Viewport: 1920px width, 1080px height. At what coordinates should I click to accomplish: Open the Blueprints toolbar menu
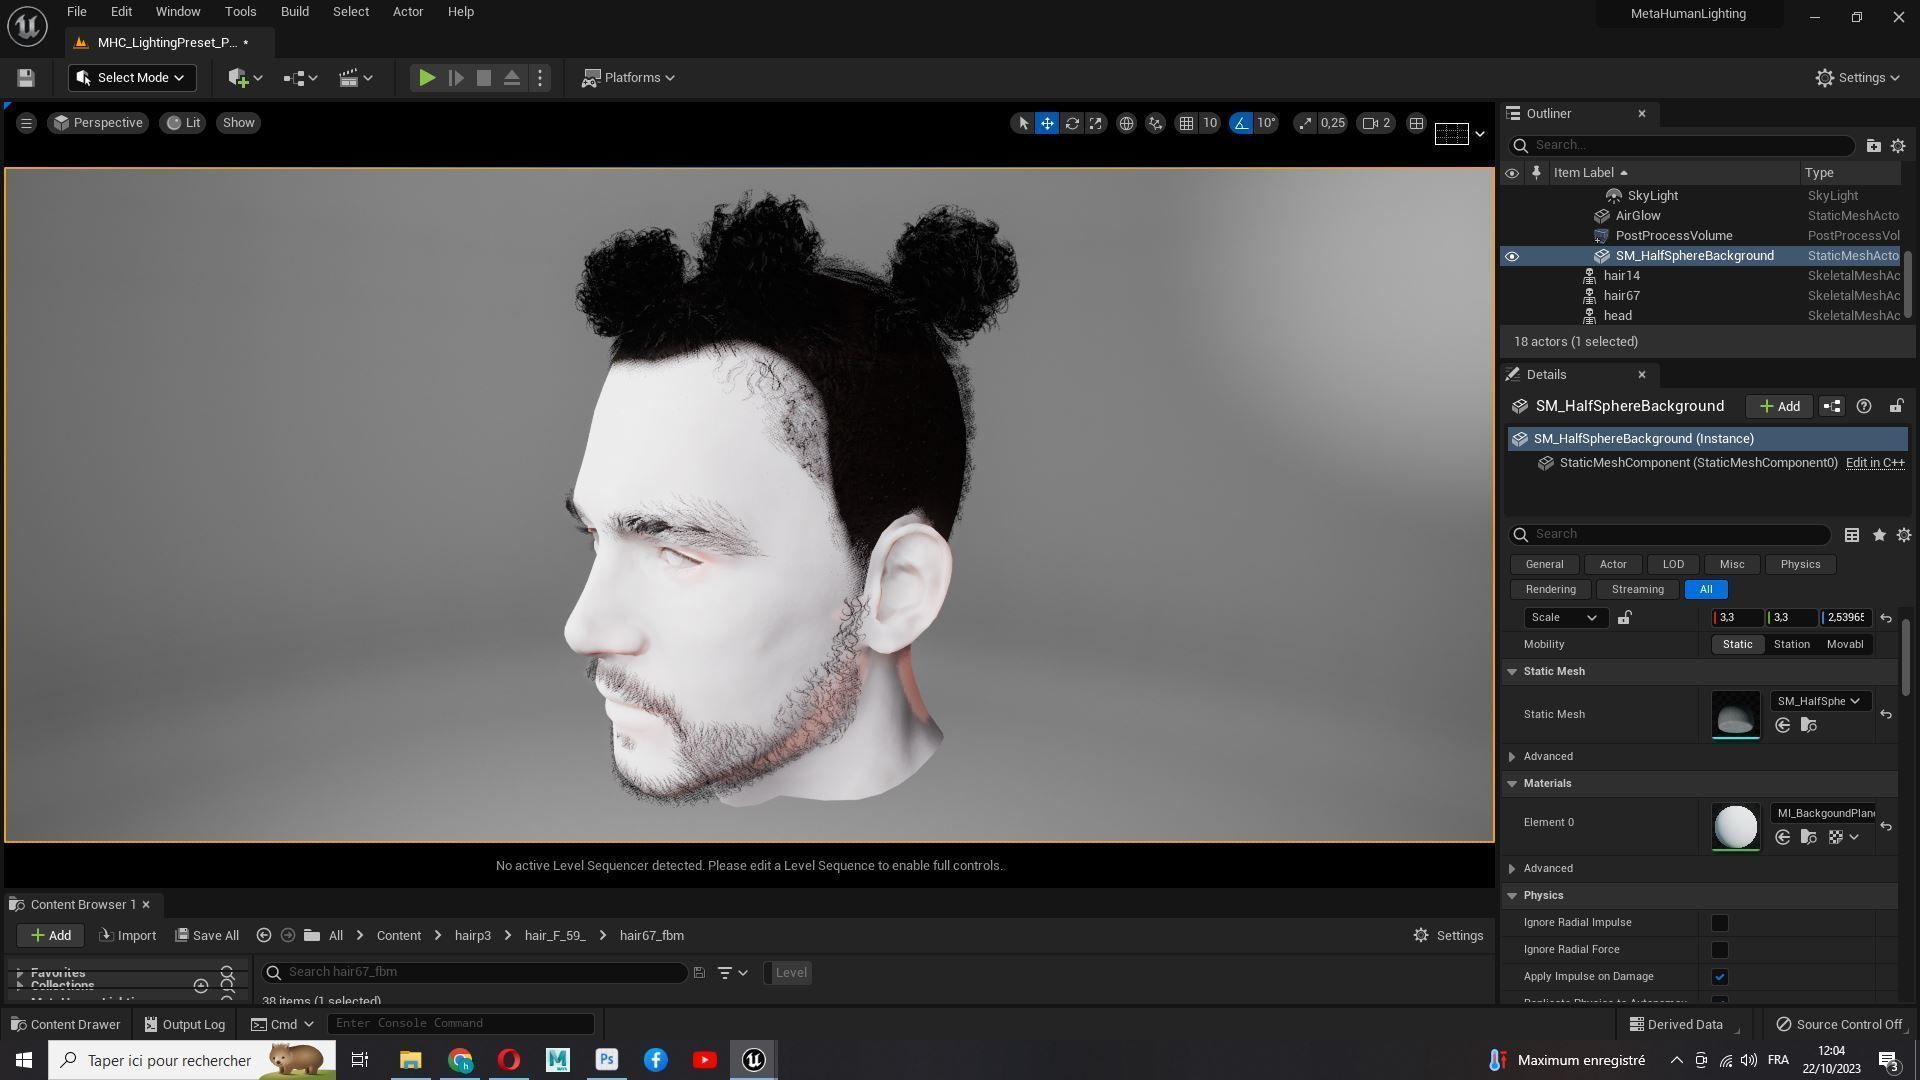300,78
